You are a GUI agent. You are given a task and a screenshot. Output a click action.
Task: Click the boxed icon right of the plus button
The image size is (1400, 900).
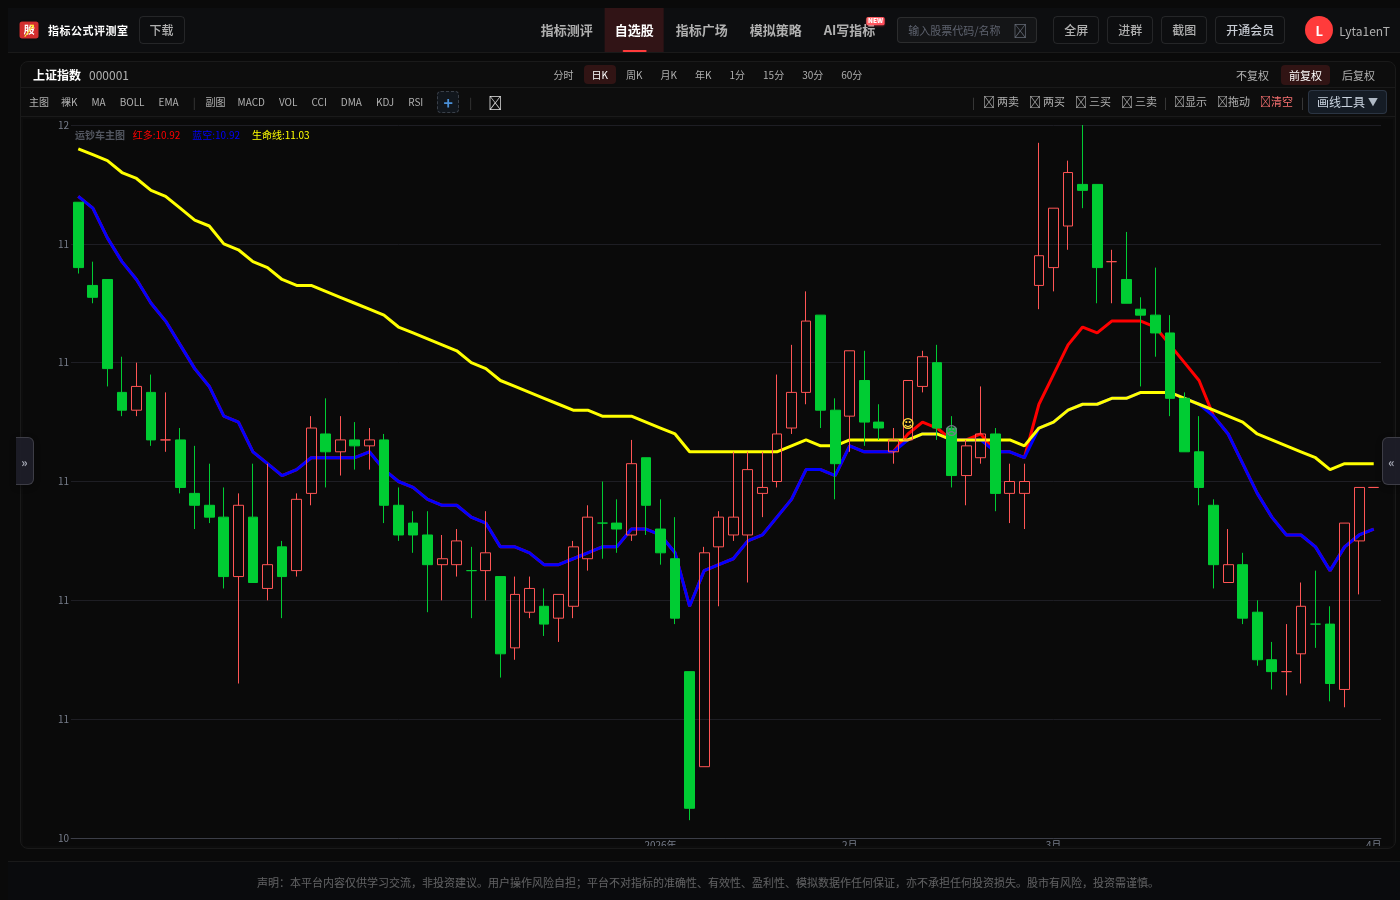(x=495, y=103)
